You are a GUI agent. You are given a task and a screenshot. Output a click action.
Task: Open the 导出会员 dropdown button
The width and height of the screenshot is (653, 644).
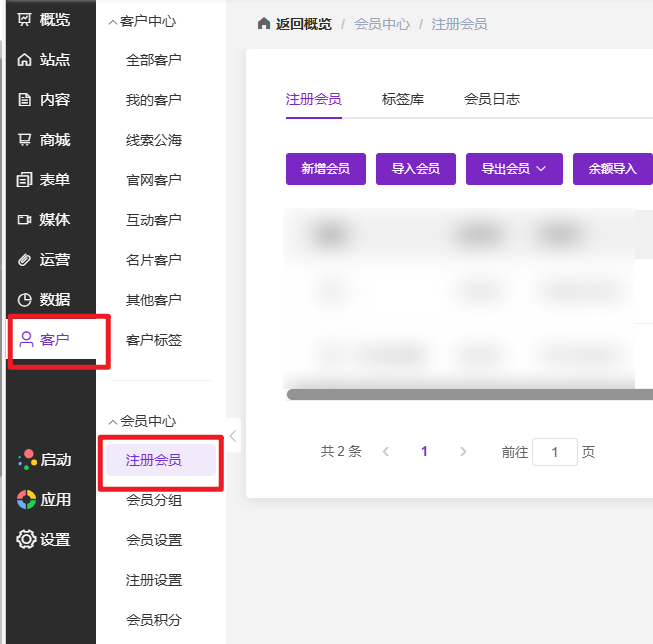[x=514, y=169]
